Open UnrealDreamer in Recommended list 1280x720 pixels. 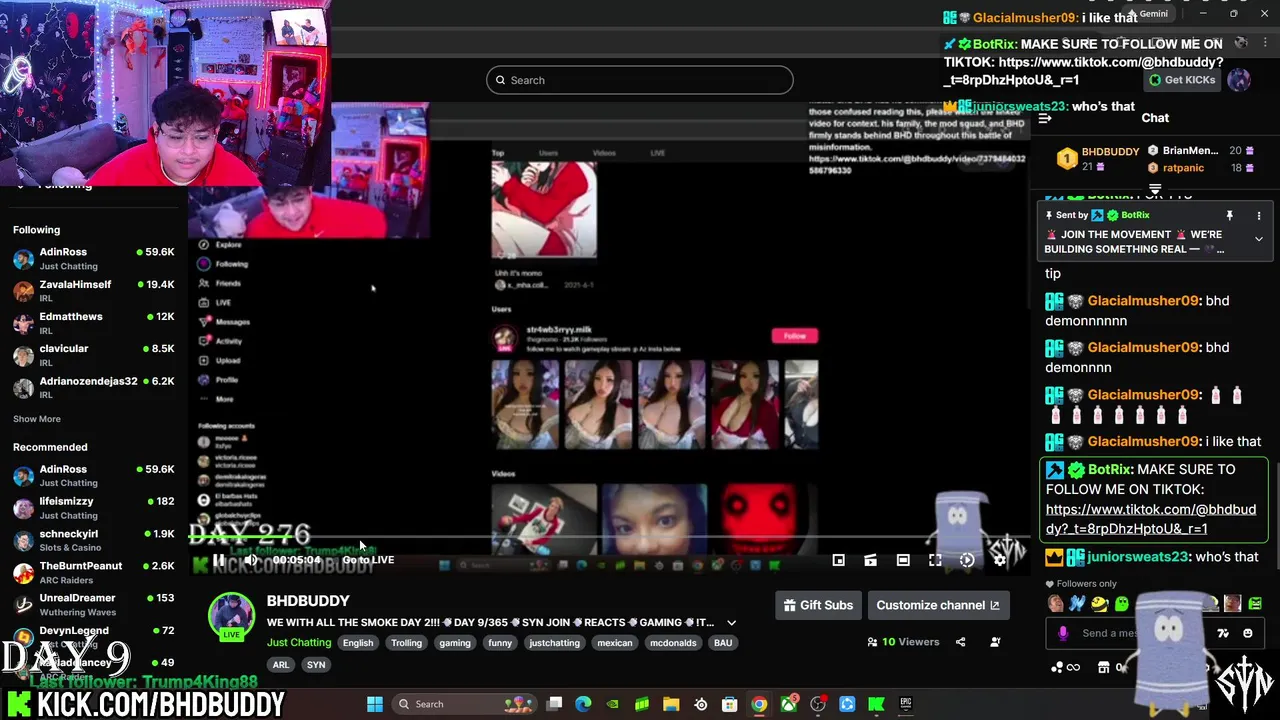pos(92,604)
